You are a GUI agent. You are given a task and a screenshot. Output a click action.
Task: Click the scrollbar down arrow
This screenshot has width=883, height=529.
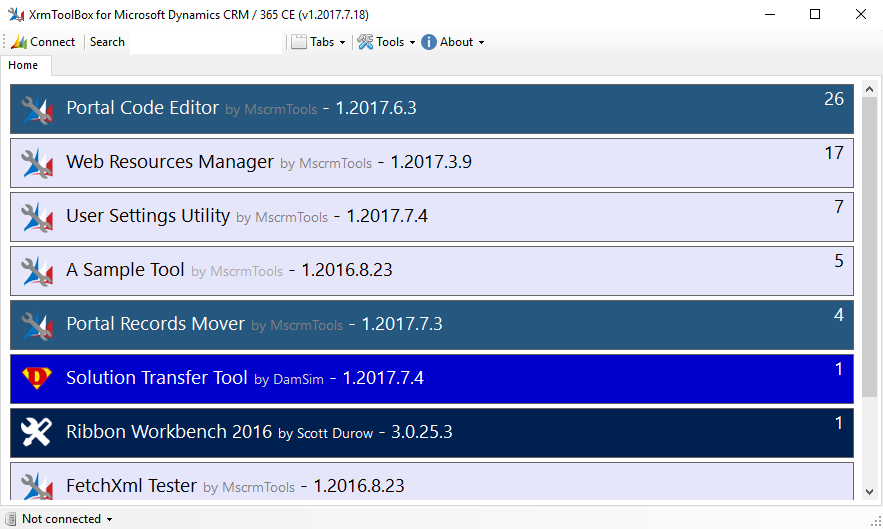(869, 492)
